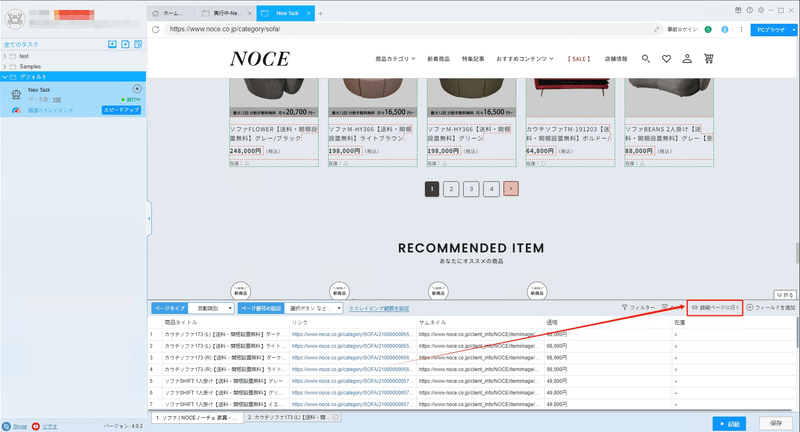Go to pagination page 3
This screenshot has height=432, width=800.
471,189
